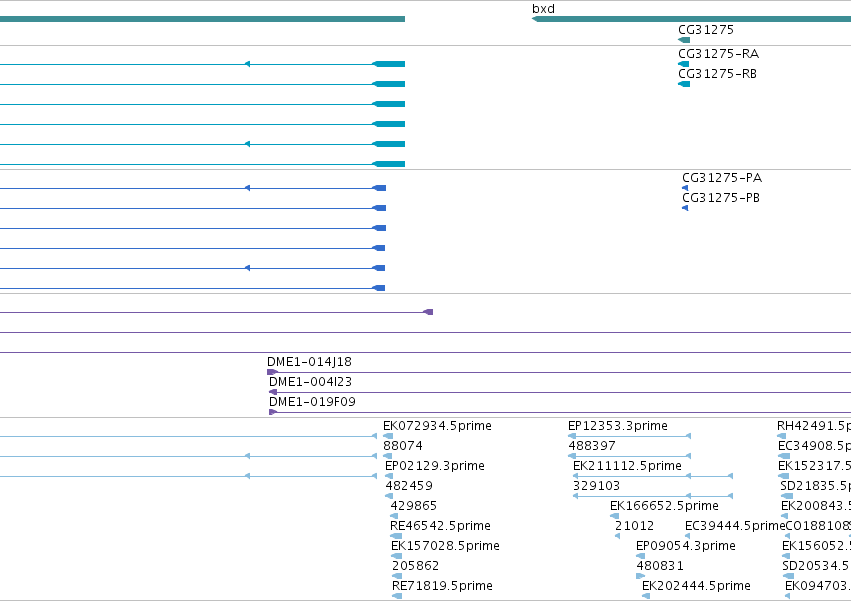Select feature label 205862

click(x=415, y=566)
